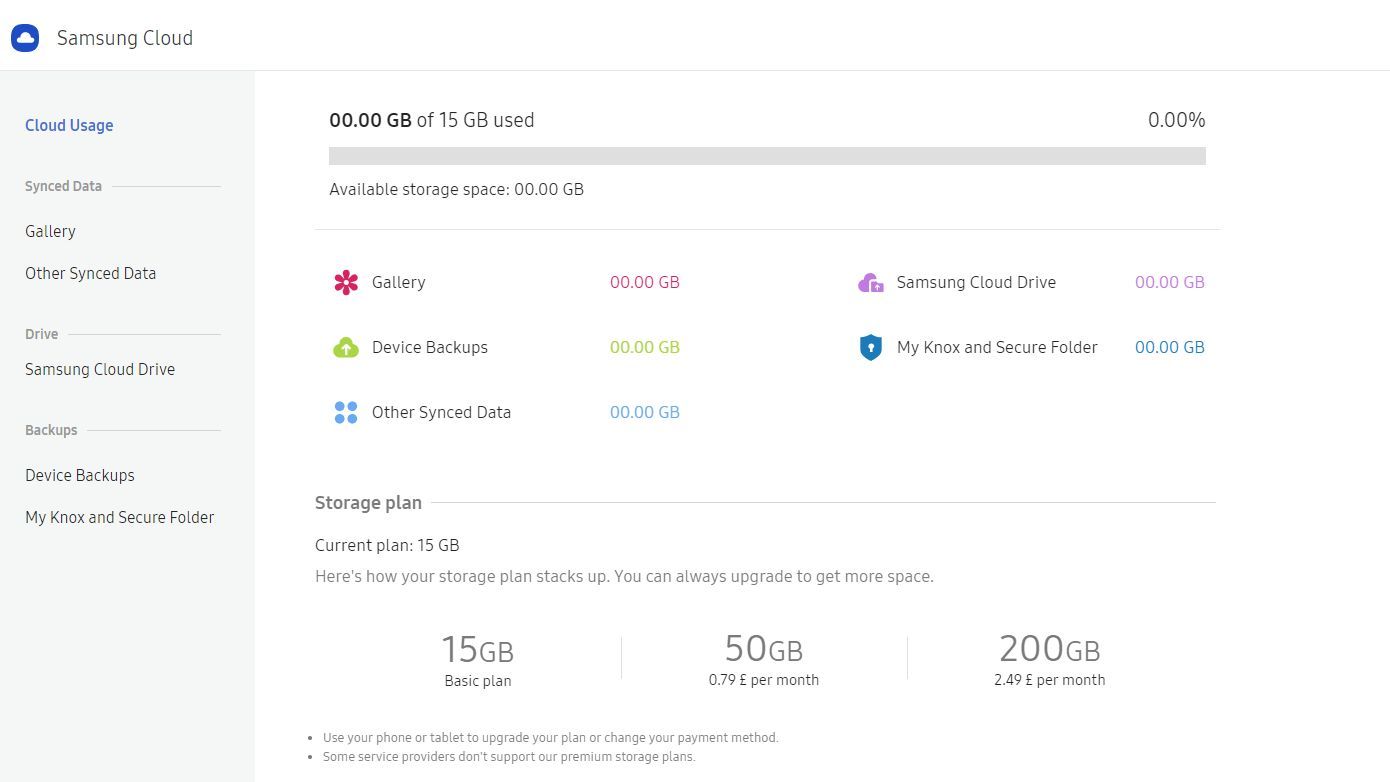Click My Knox and Secure Folder usage value
This screenshot has width=1390, height=782.
pyautogui.click(x=1169, y=347)
